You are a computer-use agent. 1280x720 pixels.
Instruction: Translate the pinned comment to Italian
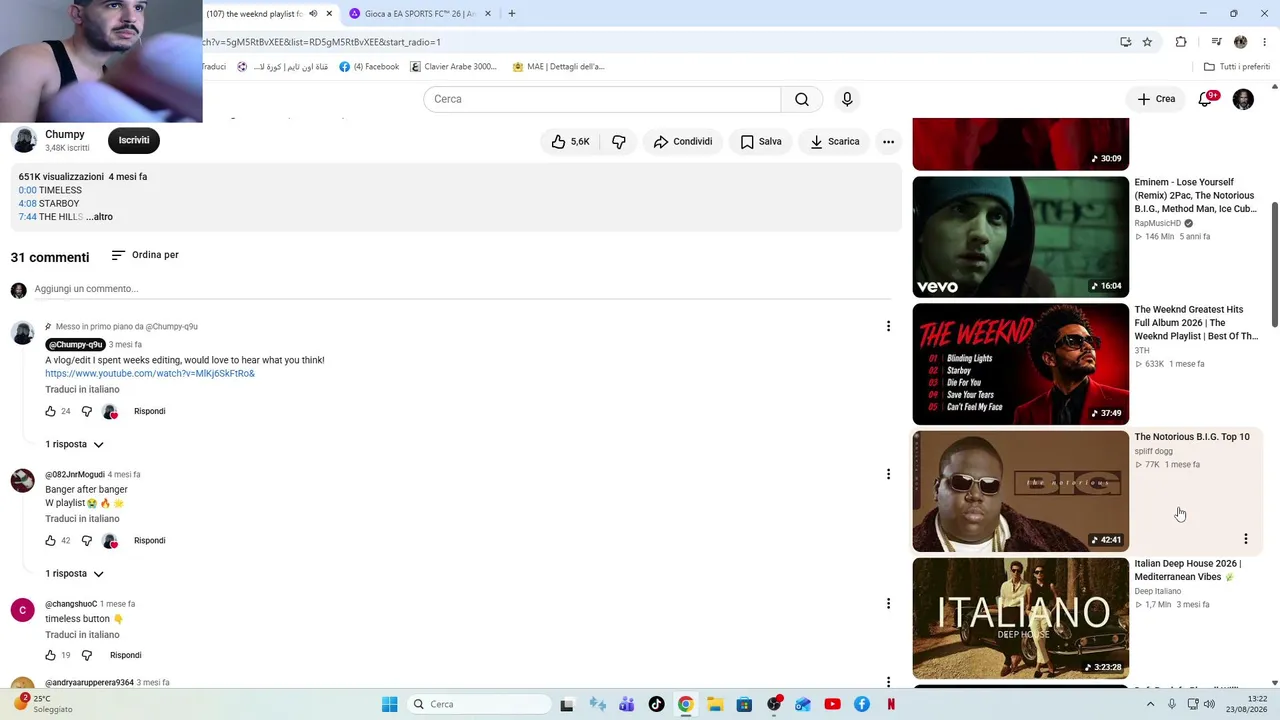pyautogui.click(x=82, y=390)
